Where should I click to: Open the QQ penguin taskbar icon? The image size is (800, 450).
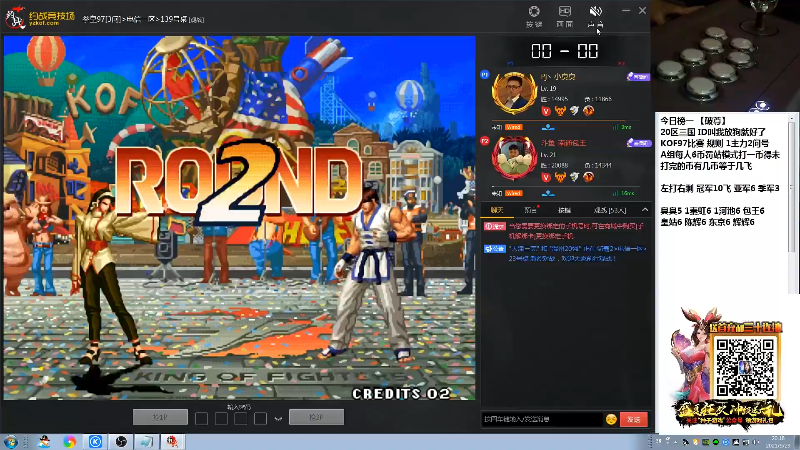[44, 441]
